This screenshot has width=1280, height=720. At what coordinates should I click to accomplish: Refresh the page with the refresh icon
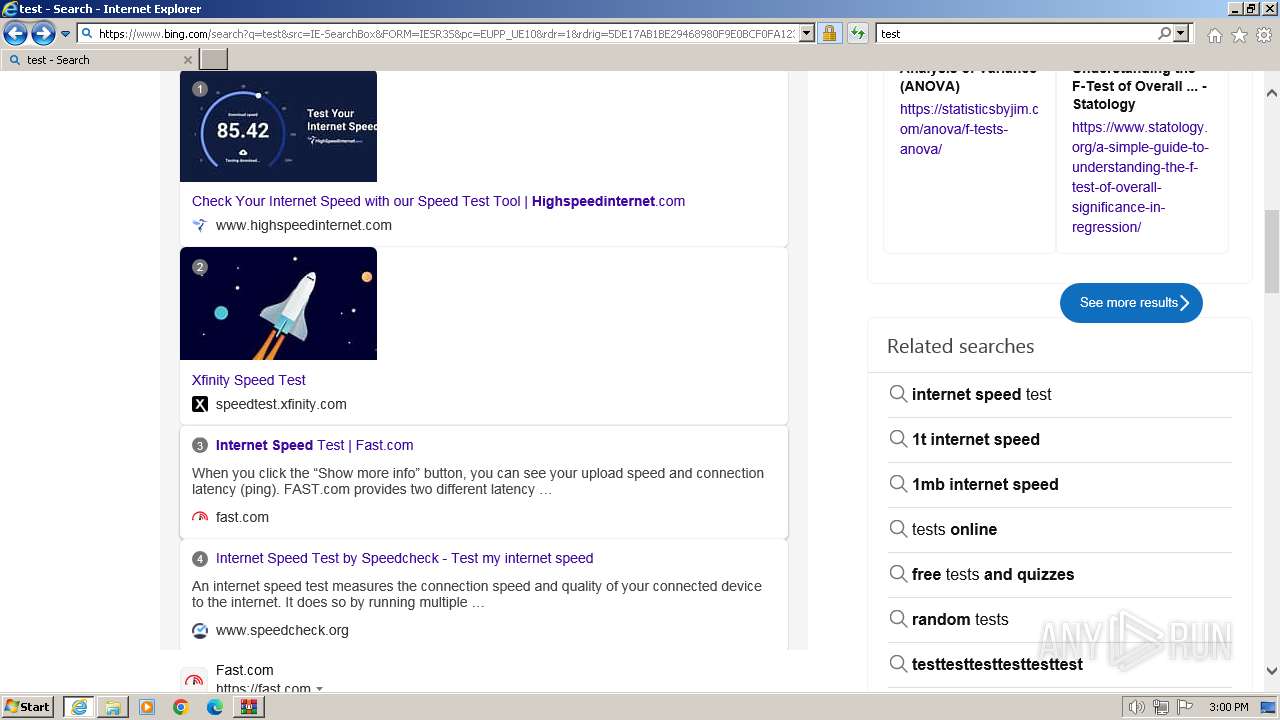coord(857,33)
